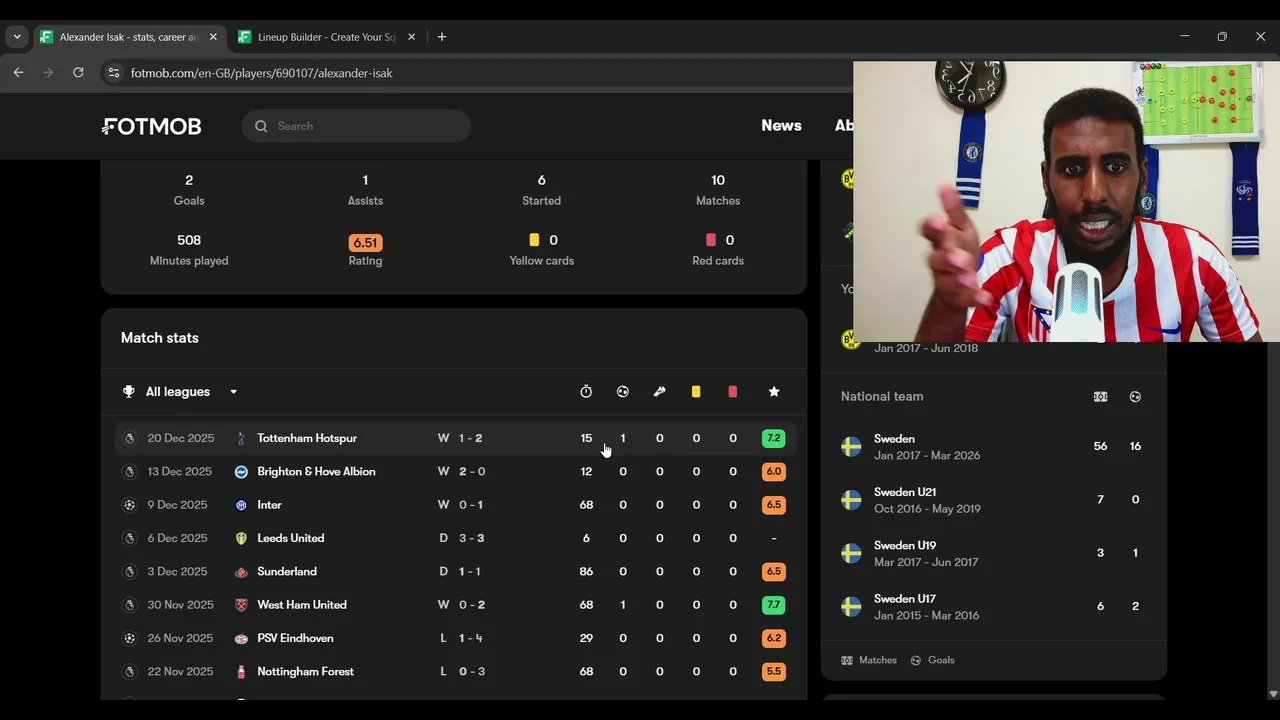Click the search magnifier icon
The image size is (1280, 720).
tap(261, 126)
